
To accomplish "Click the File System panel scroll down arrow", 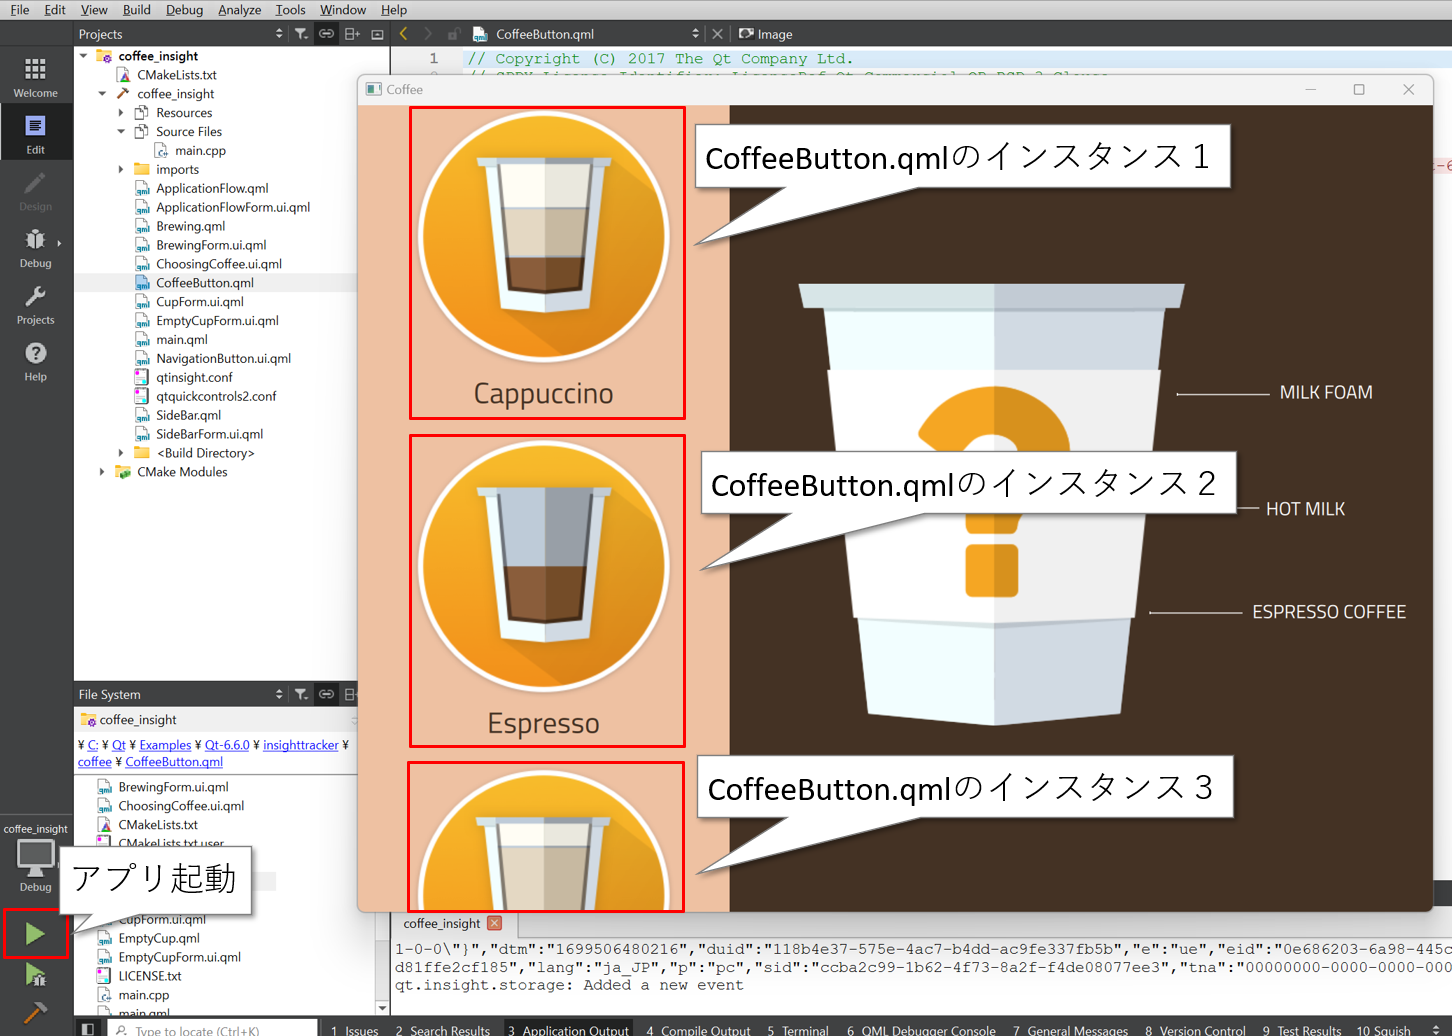I will tap(382, 1008).
